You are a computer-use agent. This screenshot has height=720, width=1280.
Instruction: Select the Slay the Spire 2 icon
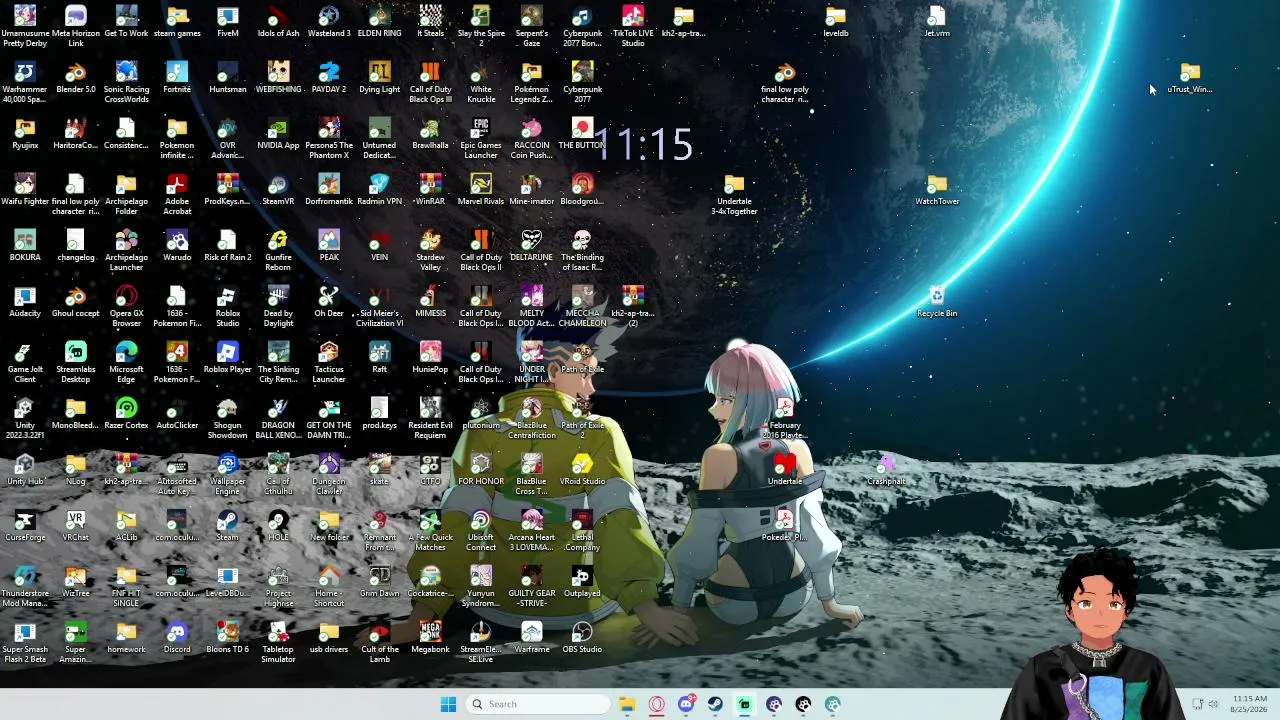[481, 26]
